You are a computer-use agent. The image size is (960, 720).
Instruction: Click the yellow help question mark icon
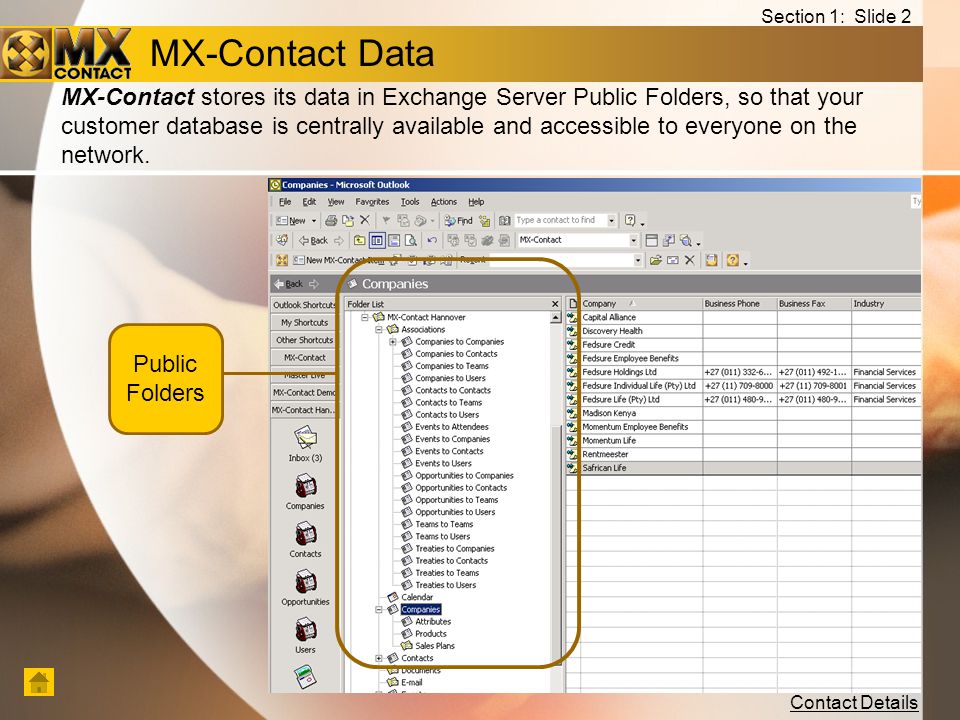click(x=732, y=260)
